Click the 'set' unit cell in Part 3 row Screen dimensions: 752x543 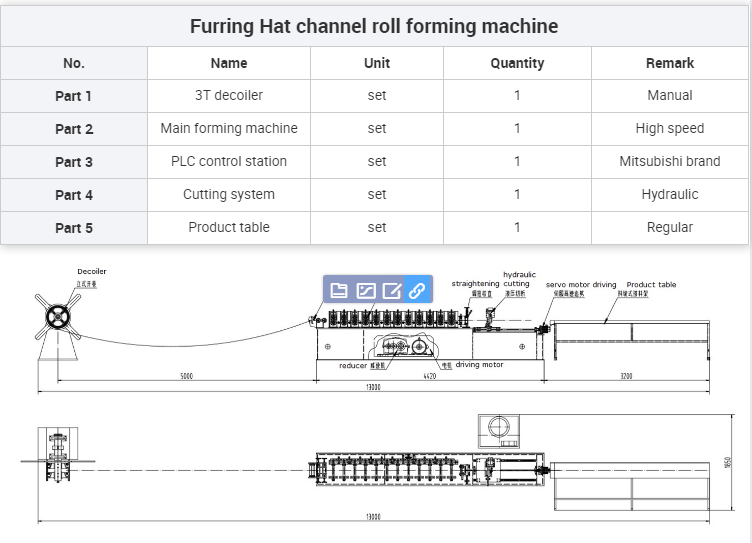point(377,161)
